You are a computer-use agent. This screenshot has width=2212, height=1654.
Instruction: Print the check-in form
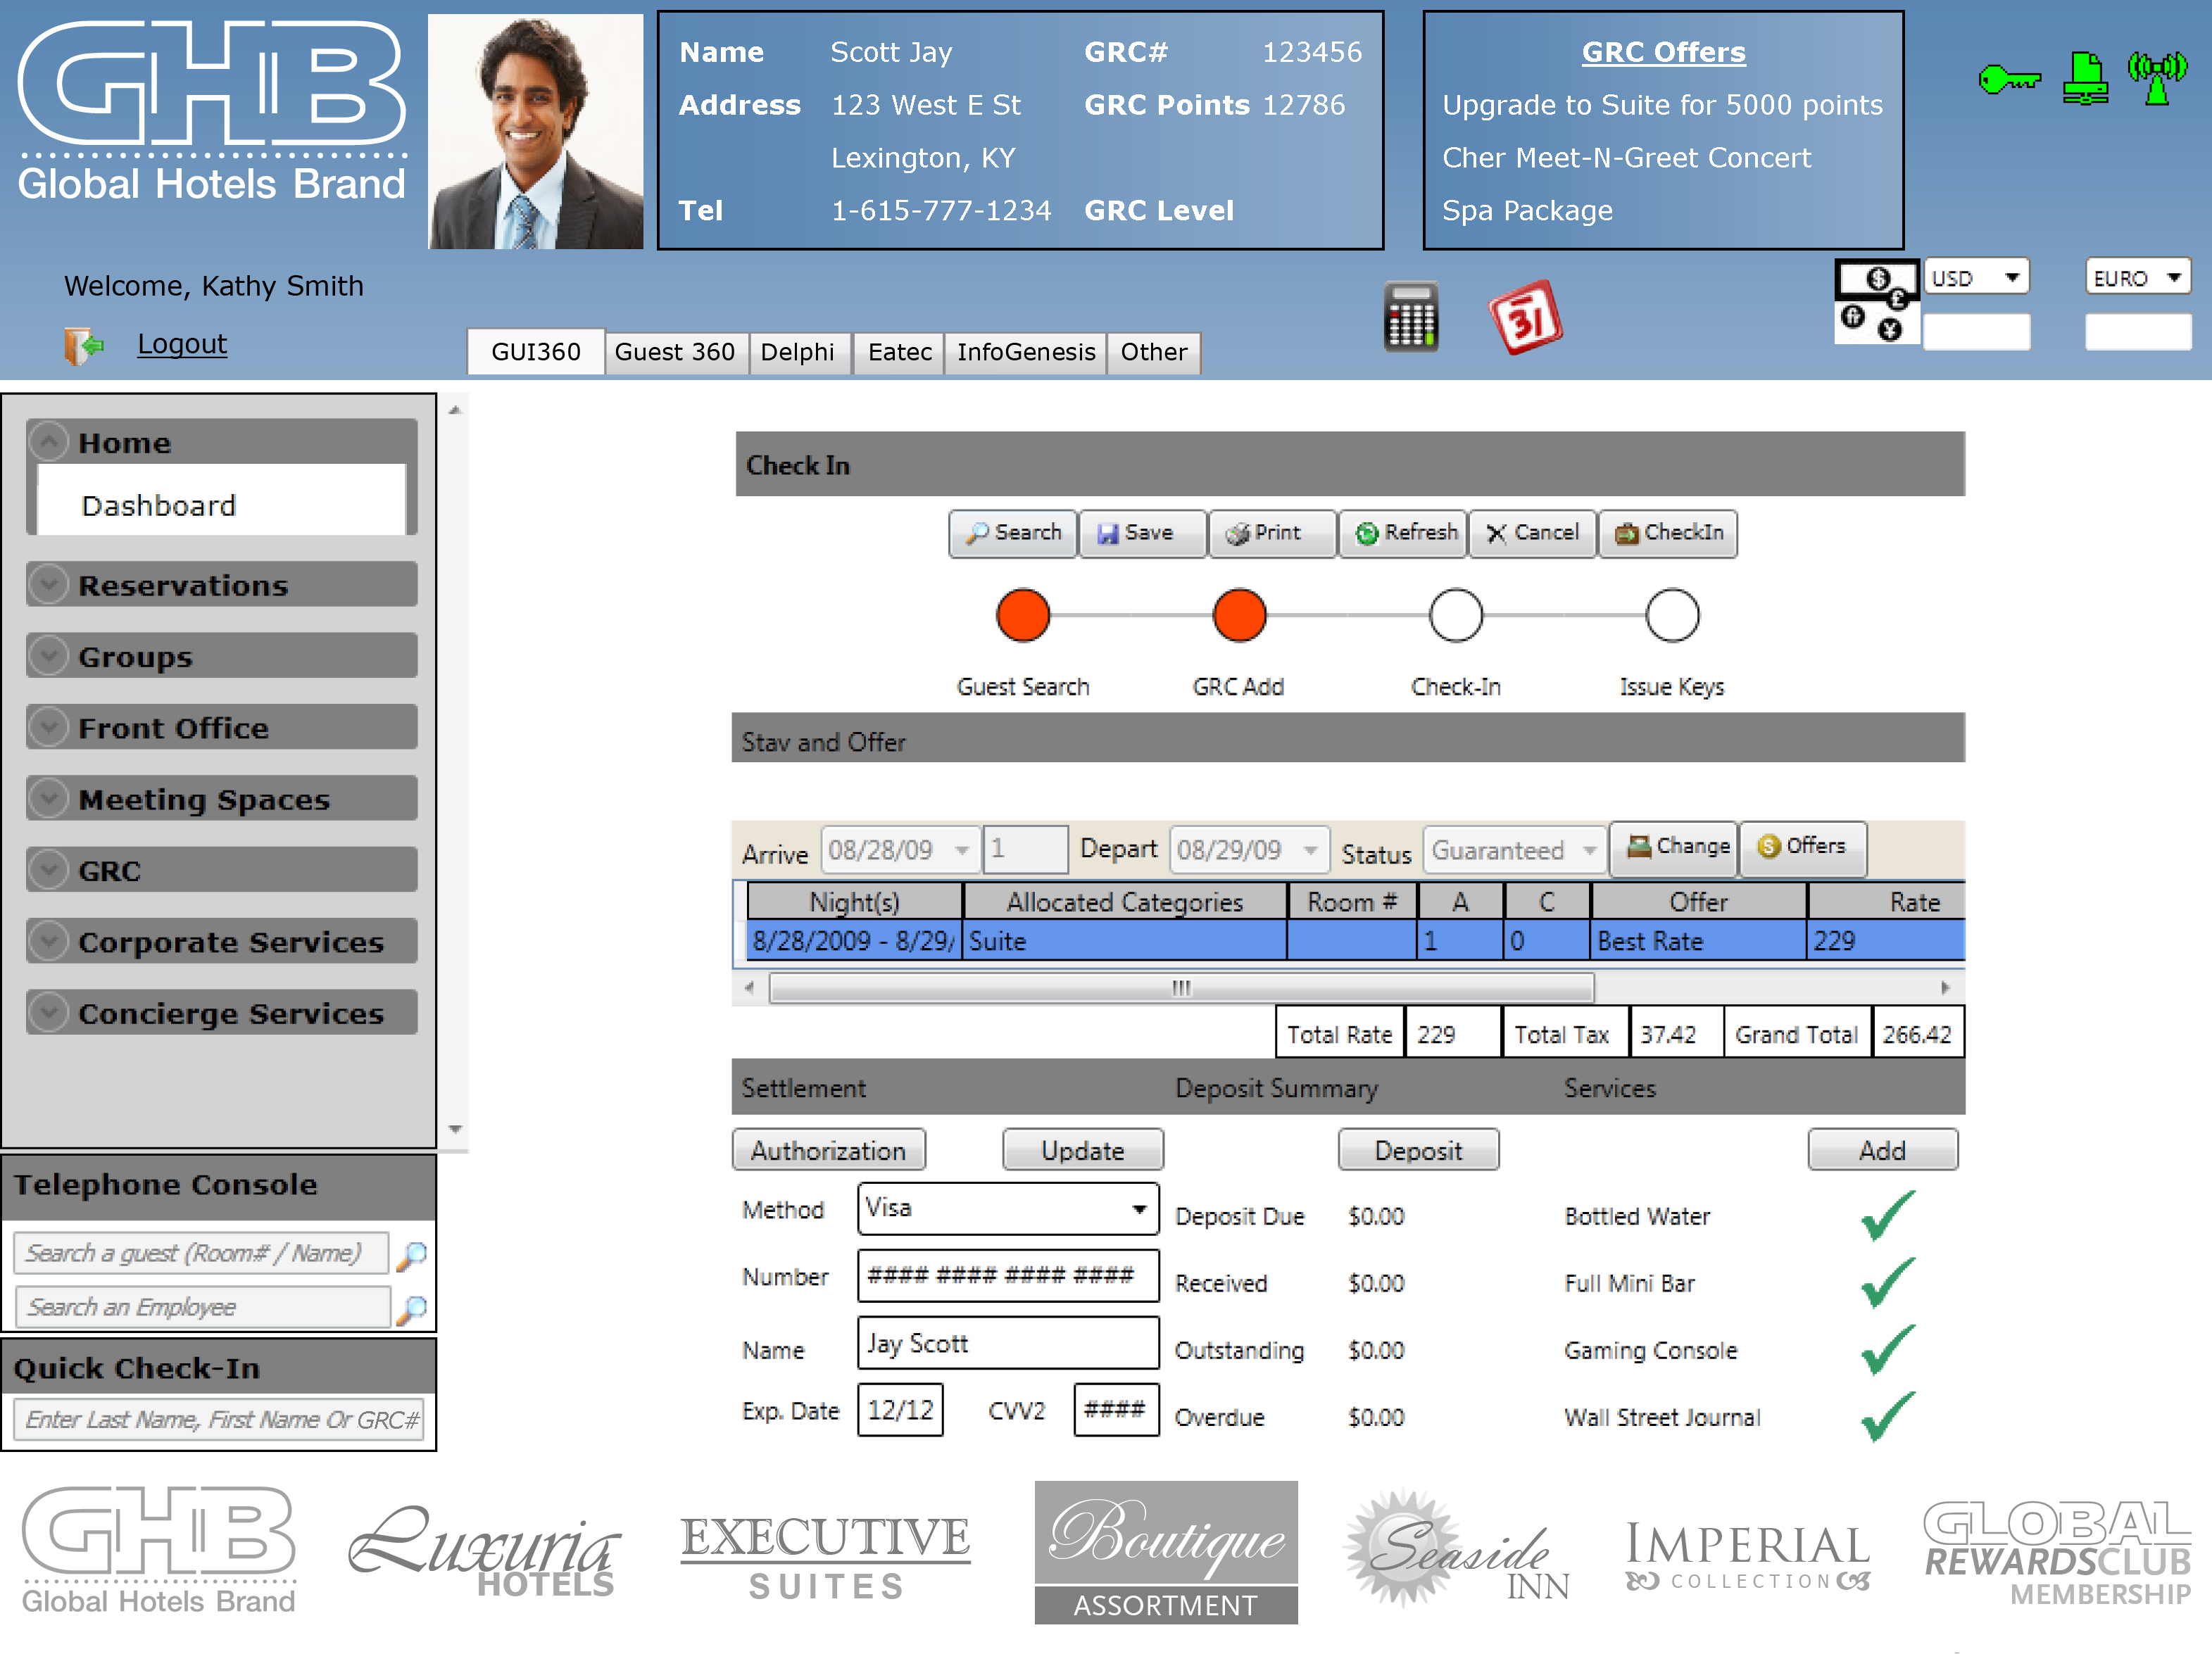pyautogui.click(x=1272, y=533)
